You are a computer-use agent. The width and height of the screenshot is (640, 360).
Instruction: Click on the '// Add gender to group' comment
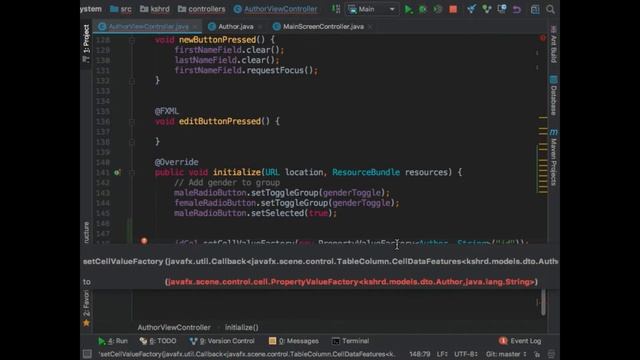(227, 182)
